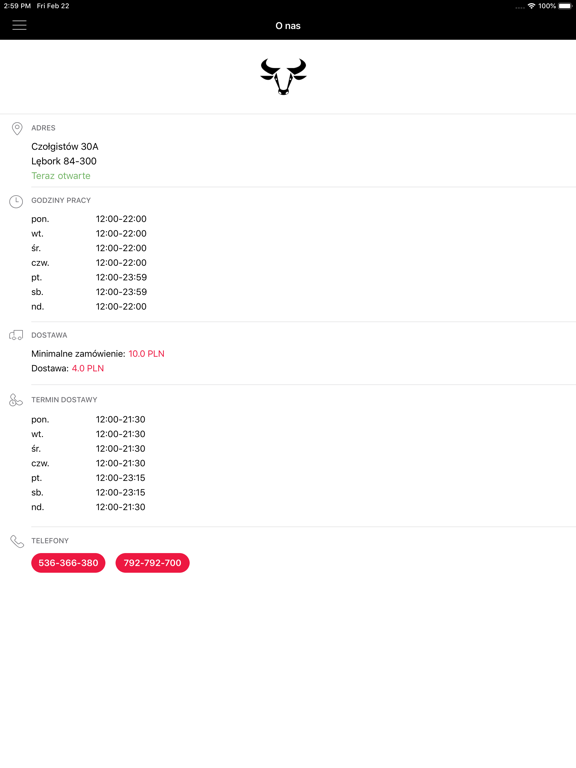
Task: Select '12:00-21:30' for pon. delivery time
Action: point(120,419)
